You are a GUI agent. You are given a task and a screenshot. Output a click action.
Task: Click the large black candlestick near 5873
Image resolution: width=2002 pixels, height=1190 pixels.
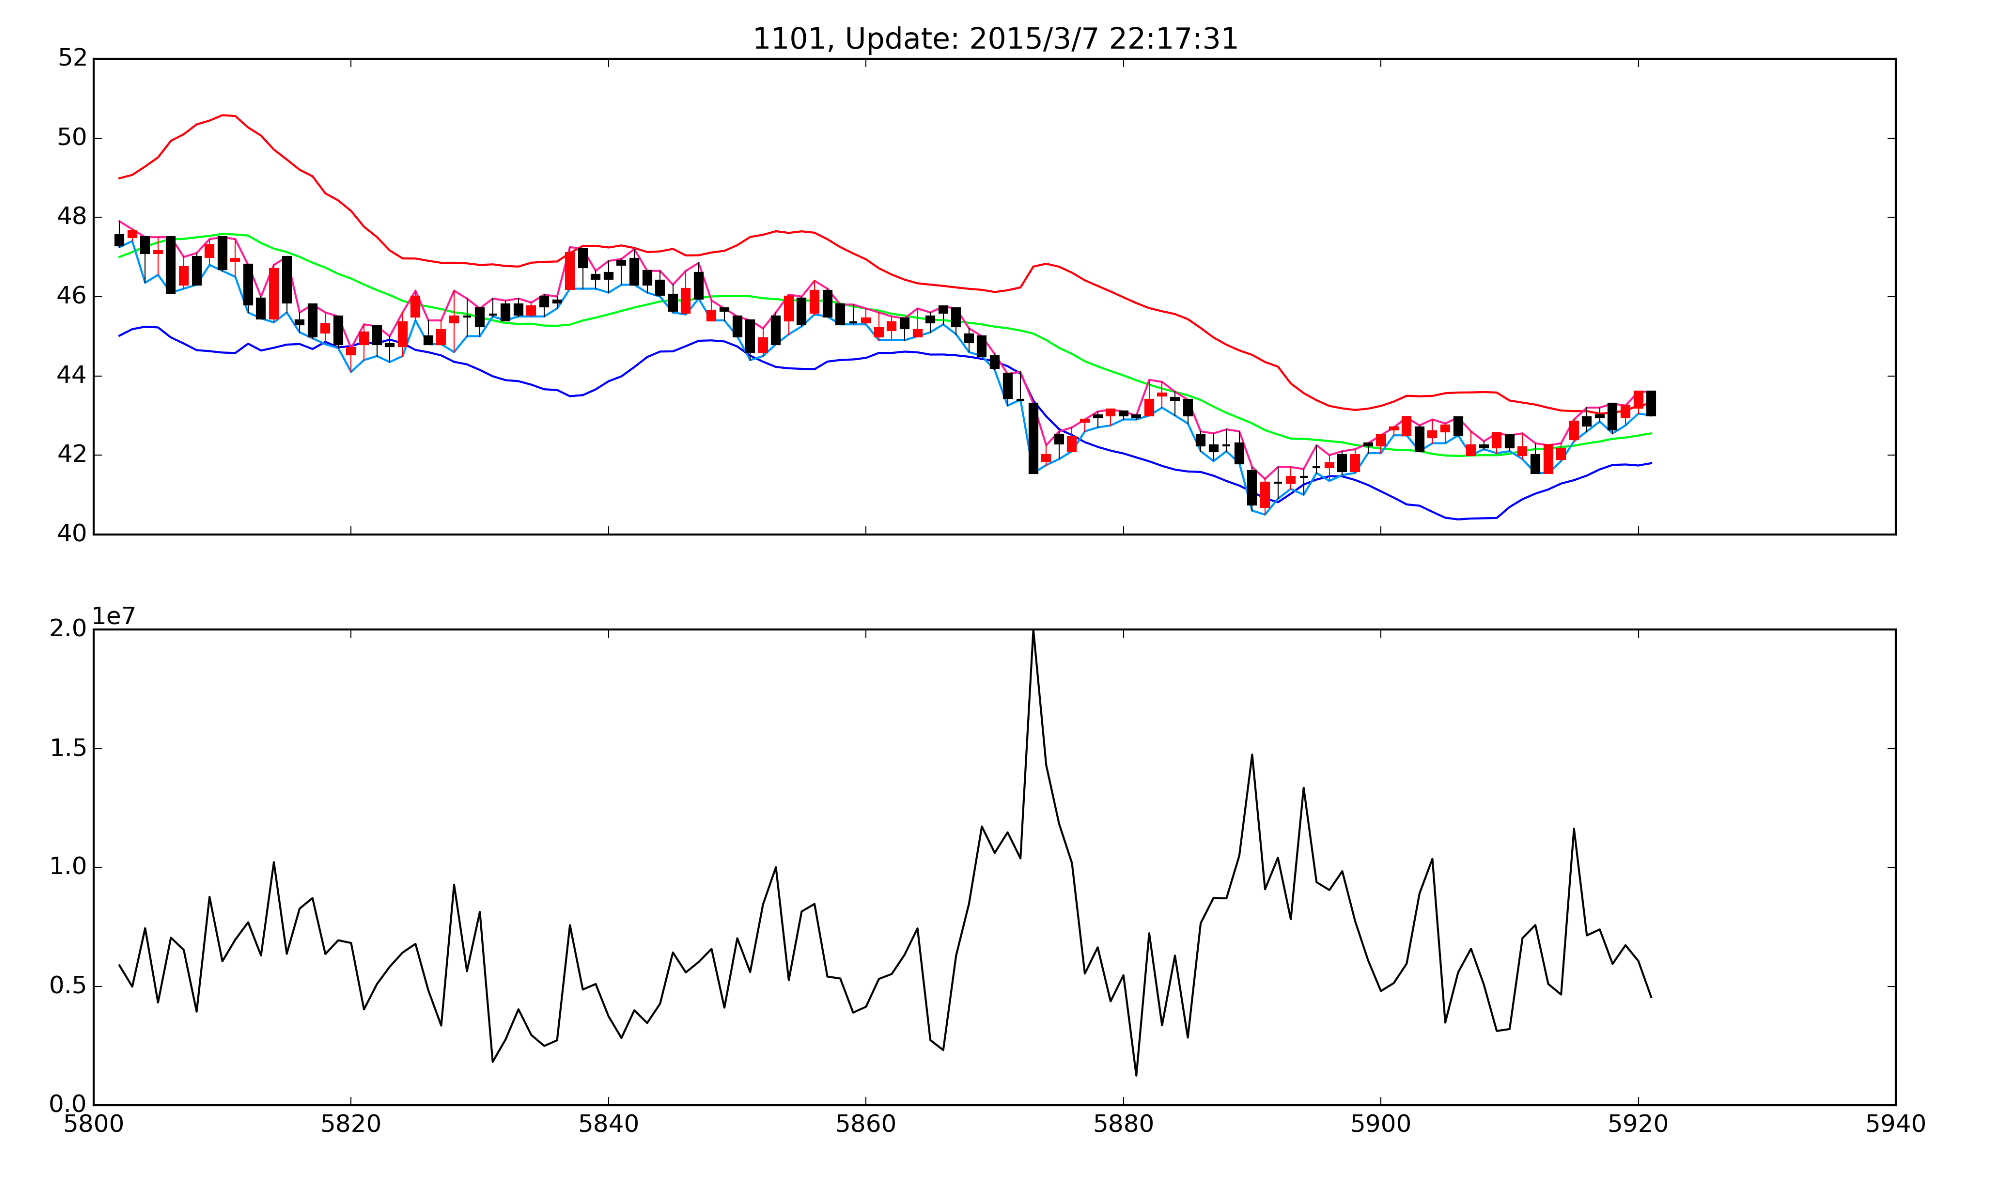coord(1033,438)
